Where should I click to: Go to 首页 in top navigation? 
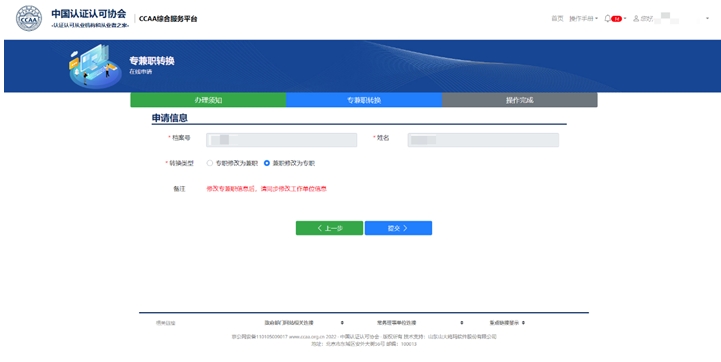(557, 19)
